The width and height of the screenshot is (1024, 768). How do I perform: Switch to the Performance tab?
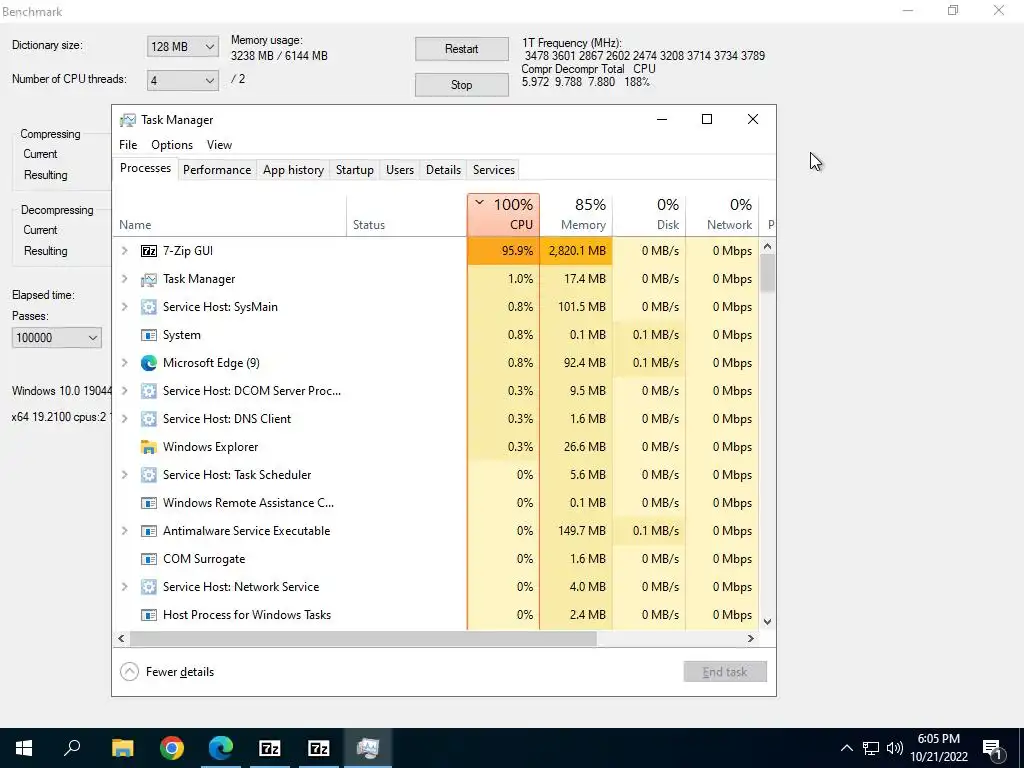217,170
